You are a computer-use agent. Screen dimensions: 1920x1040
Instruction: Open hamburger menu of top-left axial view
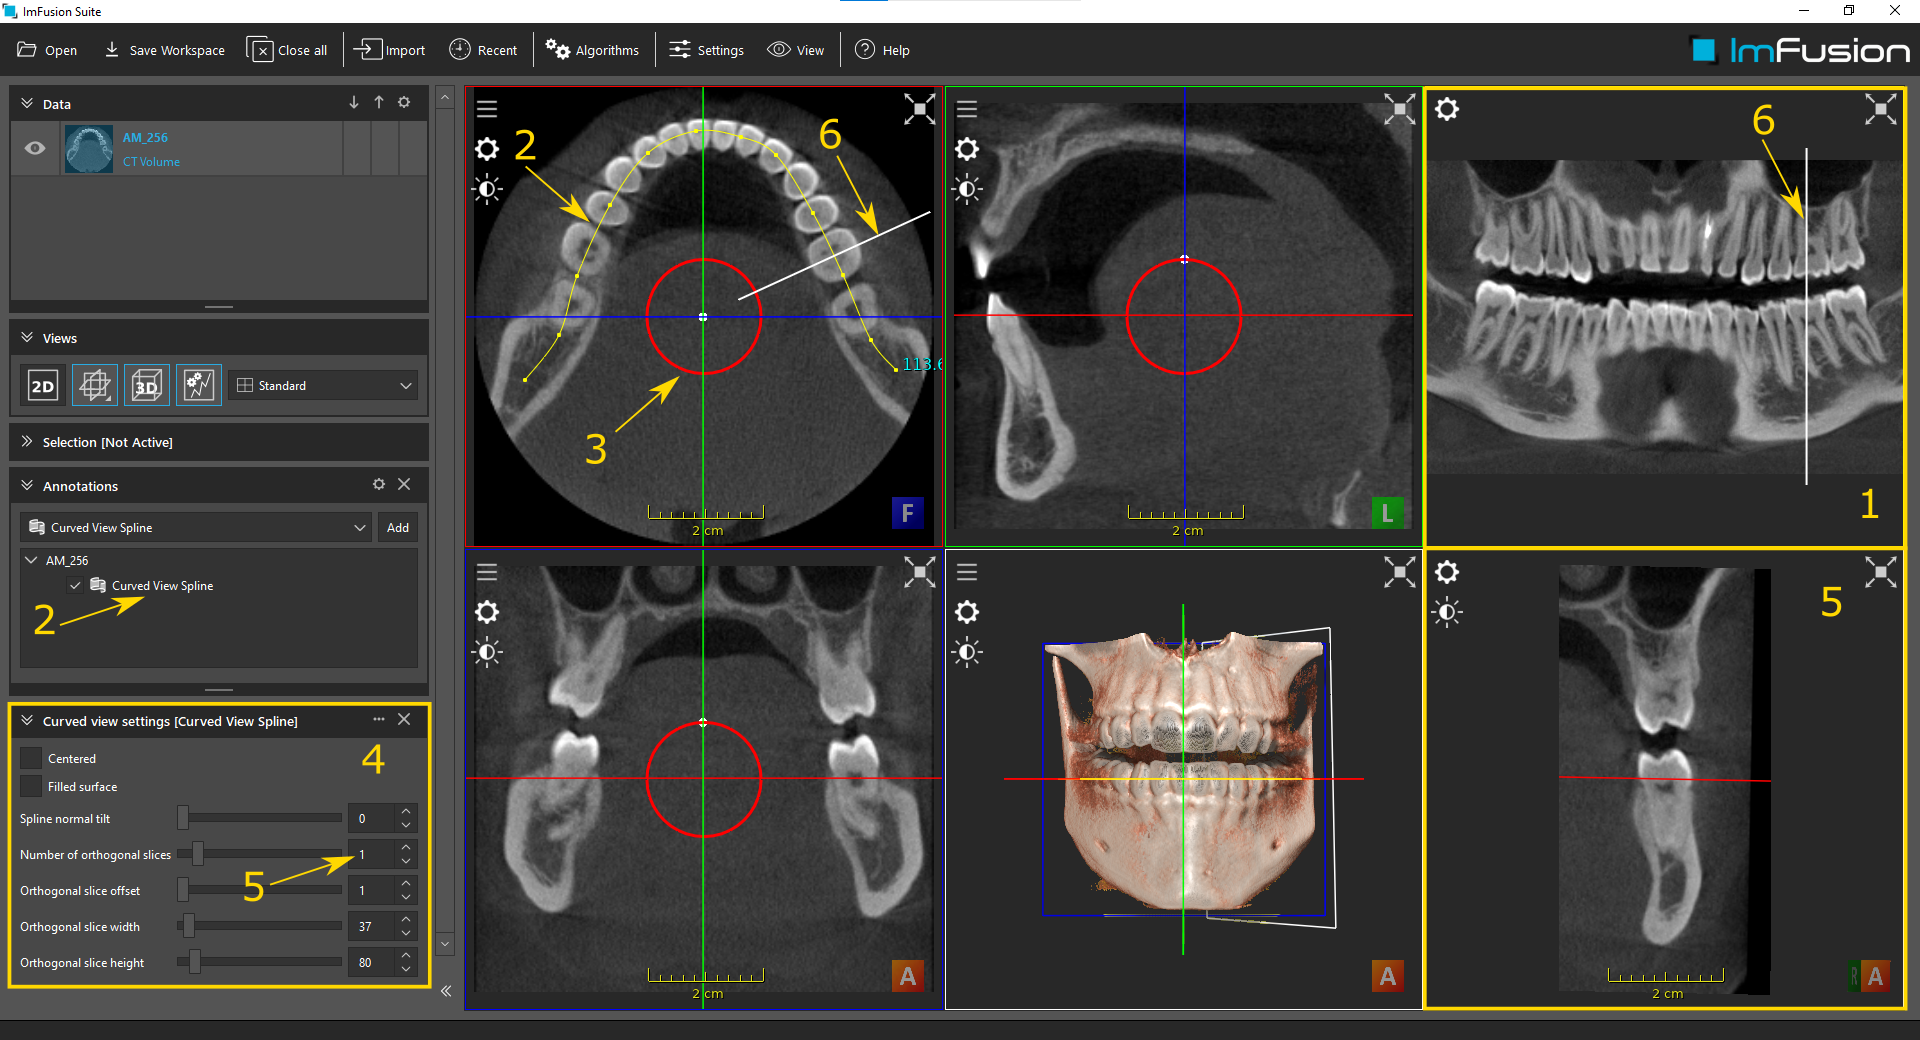(x=487, y=109)
